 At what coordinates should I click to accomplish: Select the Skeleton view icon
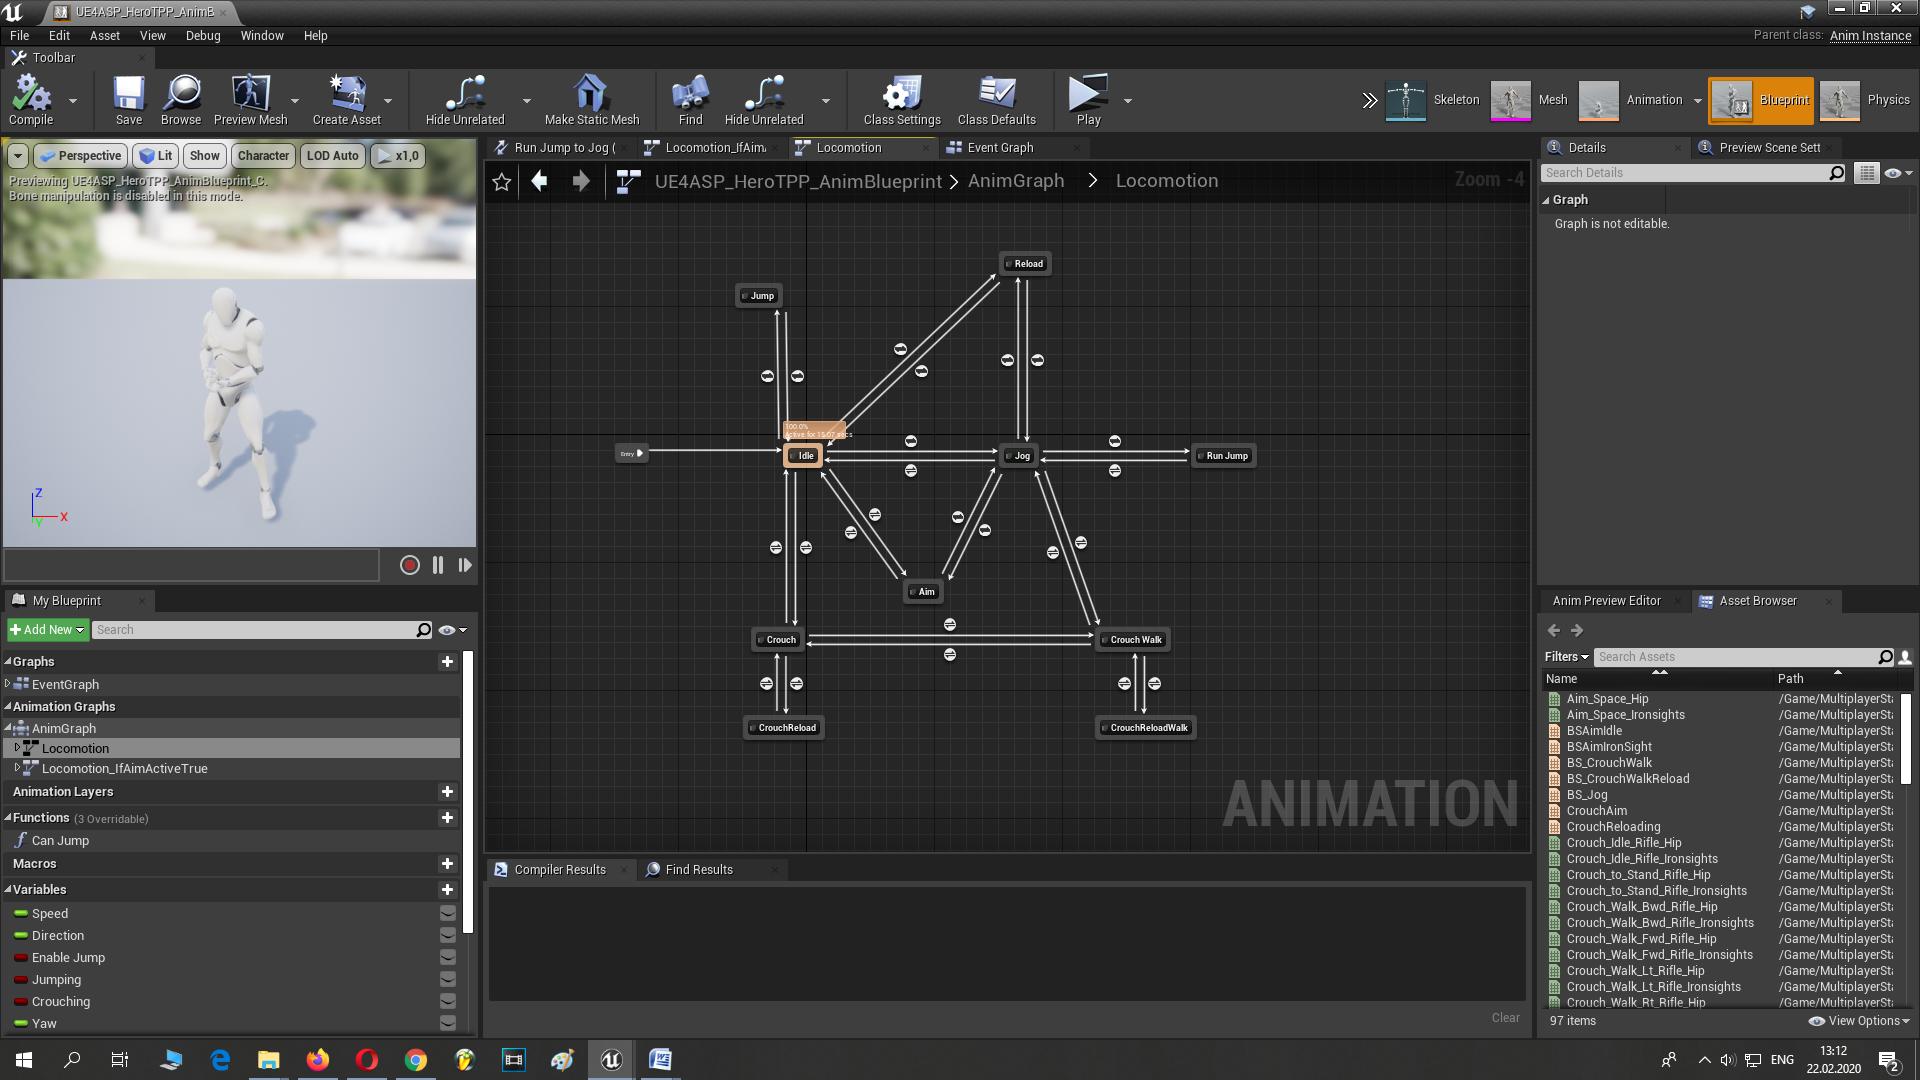(x=1404, y=100)
